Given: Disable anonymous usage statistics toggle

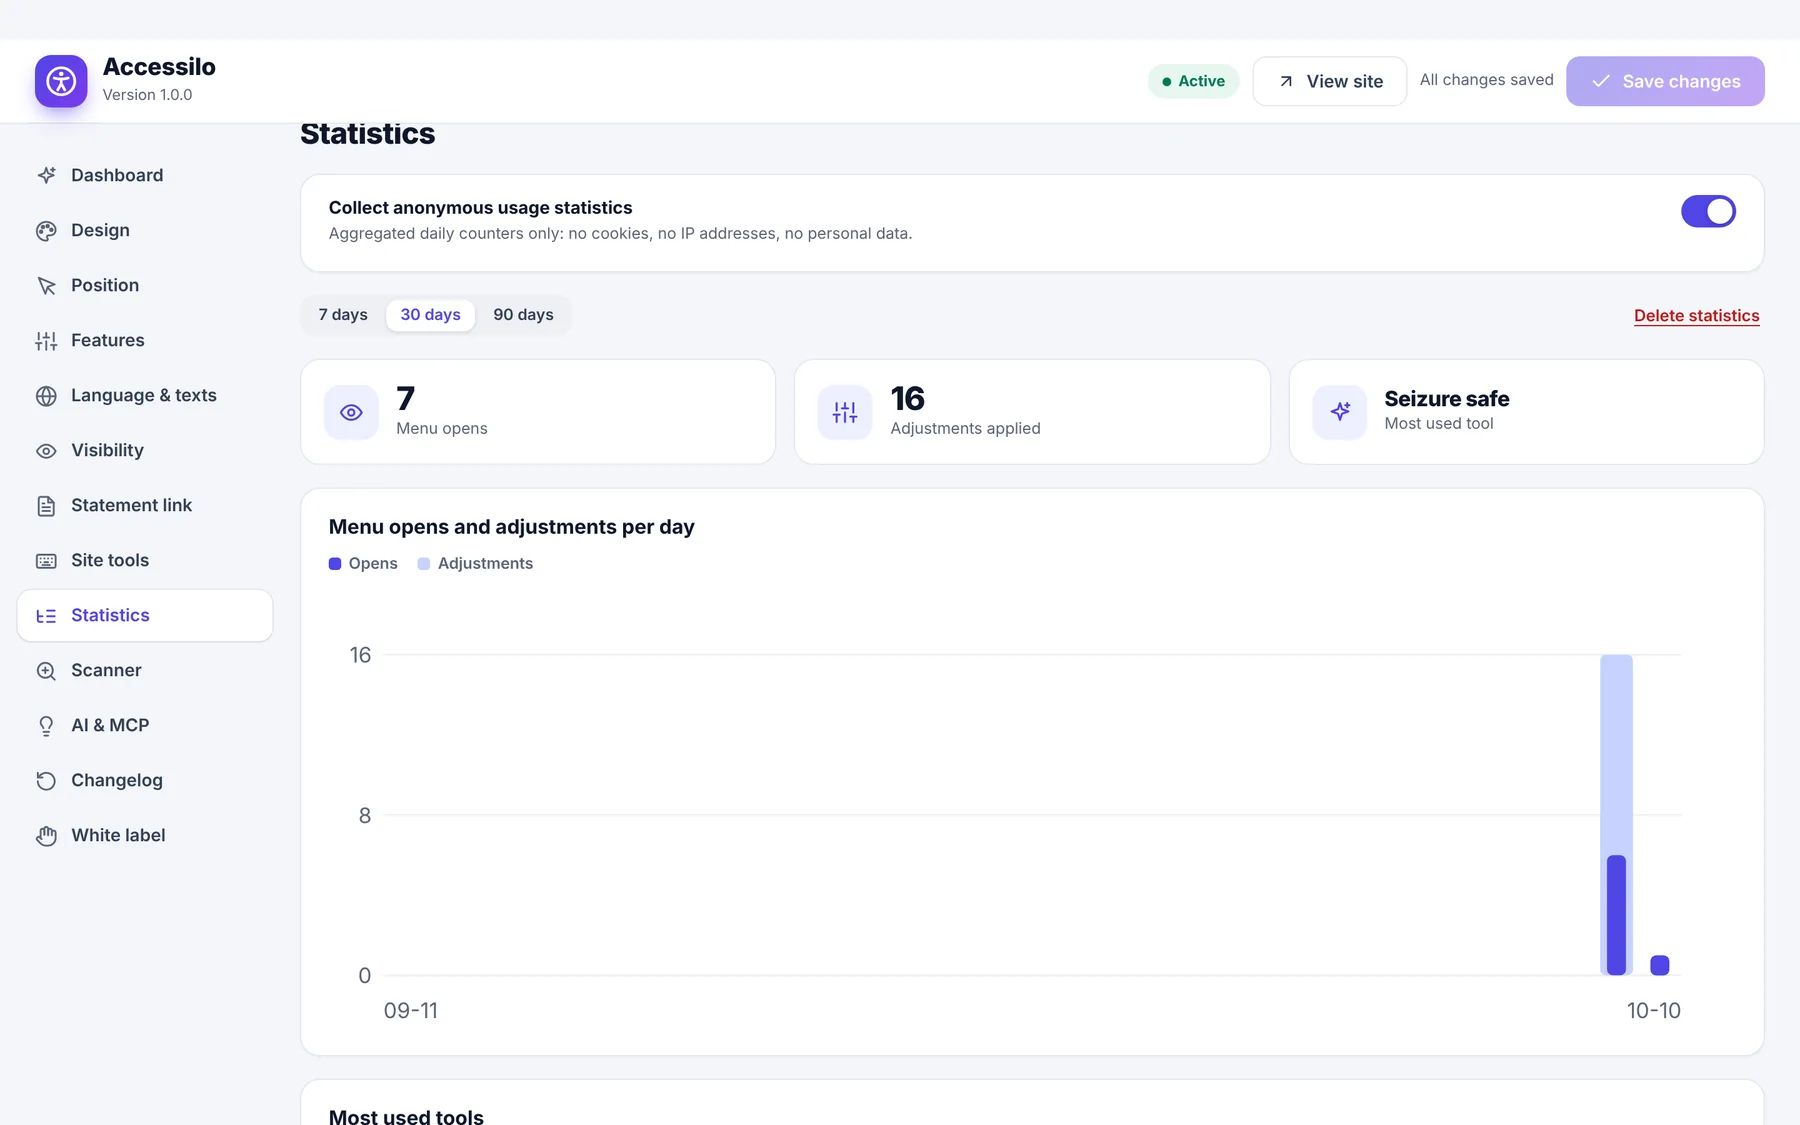Looking at the screenshot, I should tap(1708, 211).
